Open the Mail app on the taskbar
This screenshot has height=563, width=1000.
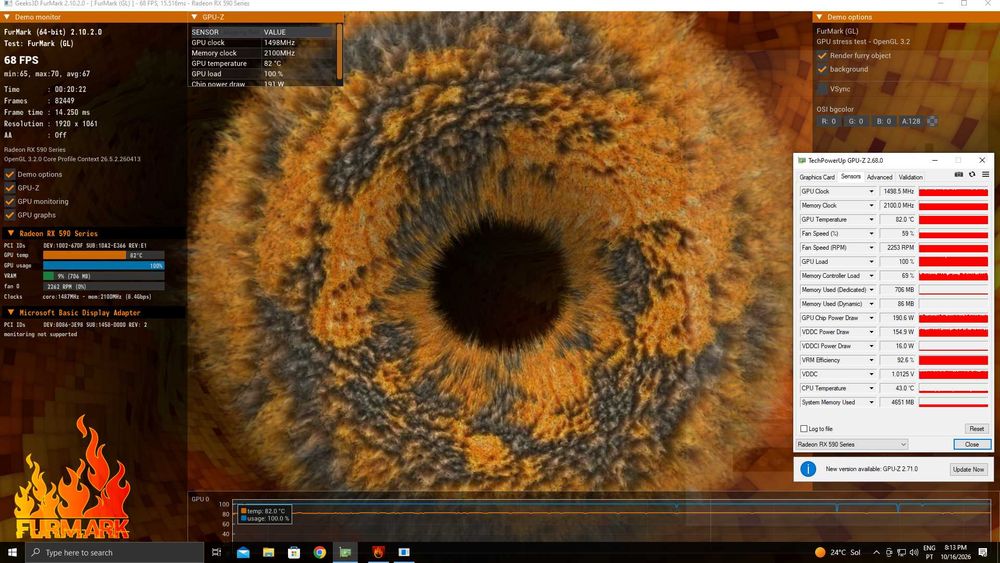click(243, 552)
